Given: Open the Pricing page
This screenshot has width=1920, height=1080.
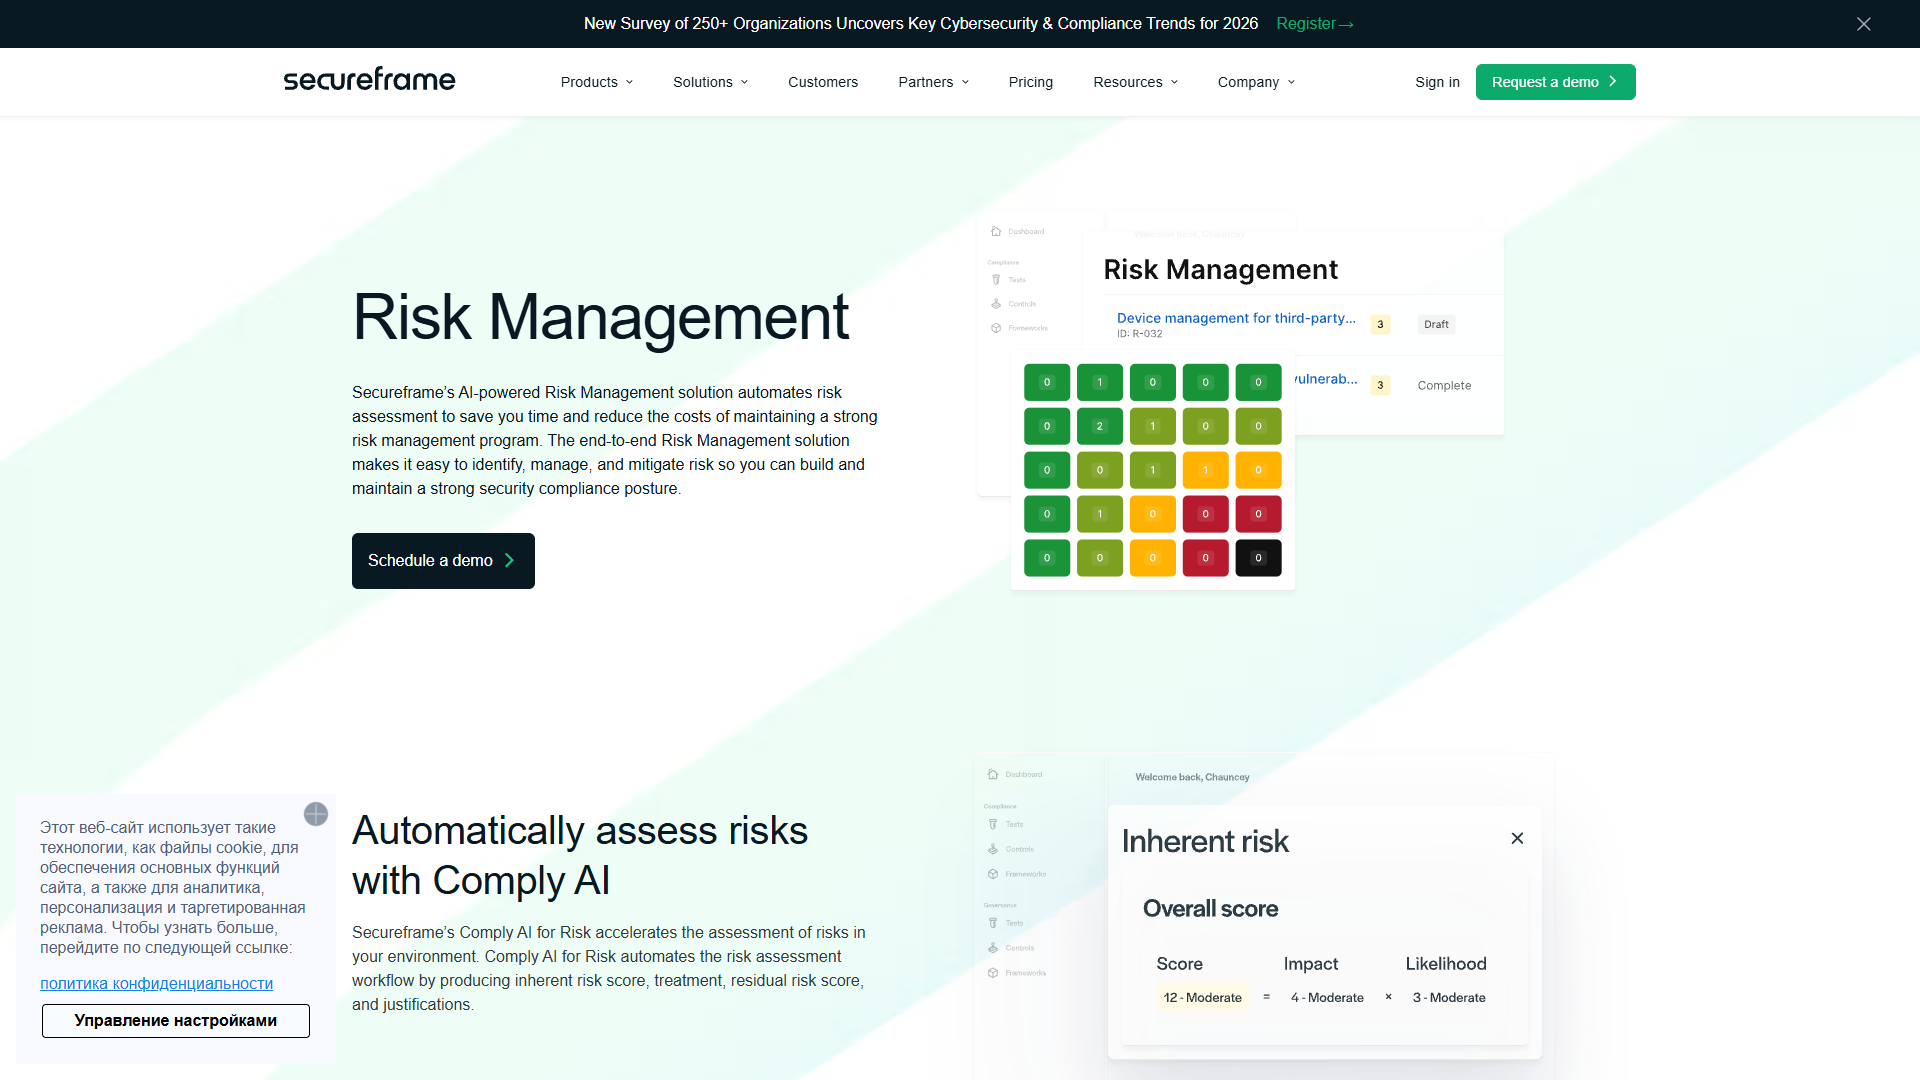Looking at the screenshot, I should click(1031, 82).
